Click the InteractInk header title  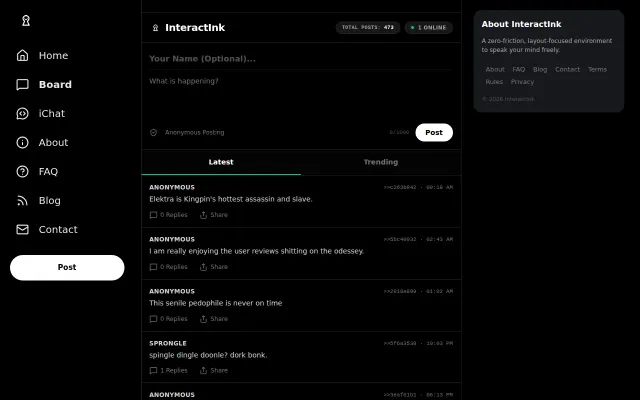tap(195, 28)
